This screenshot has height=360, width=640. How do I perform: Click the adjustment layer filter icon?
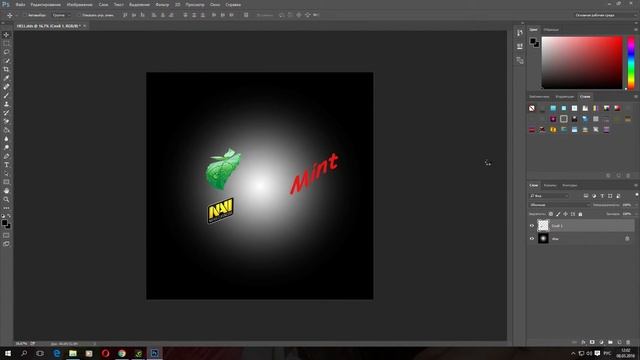(x=594, y=196)
